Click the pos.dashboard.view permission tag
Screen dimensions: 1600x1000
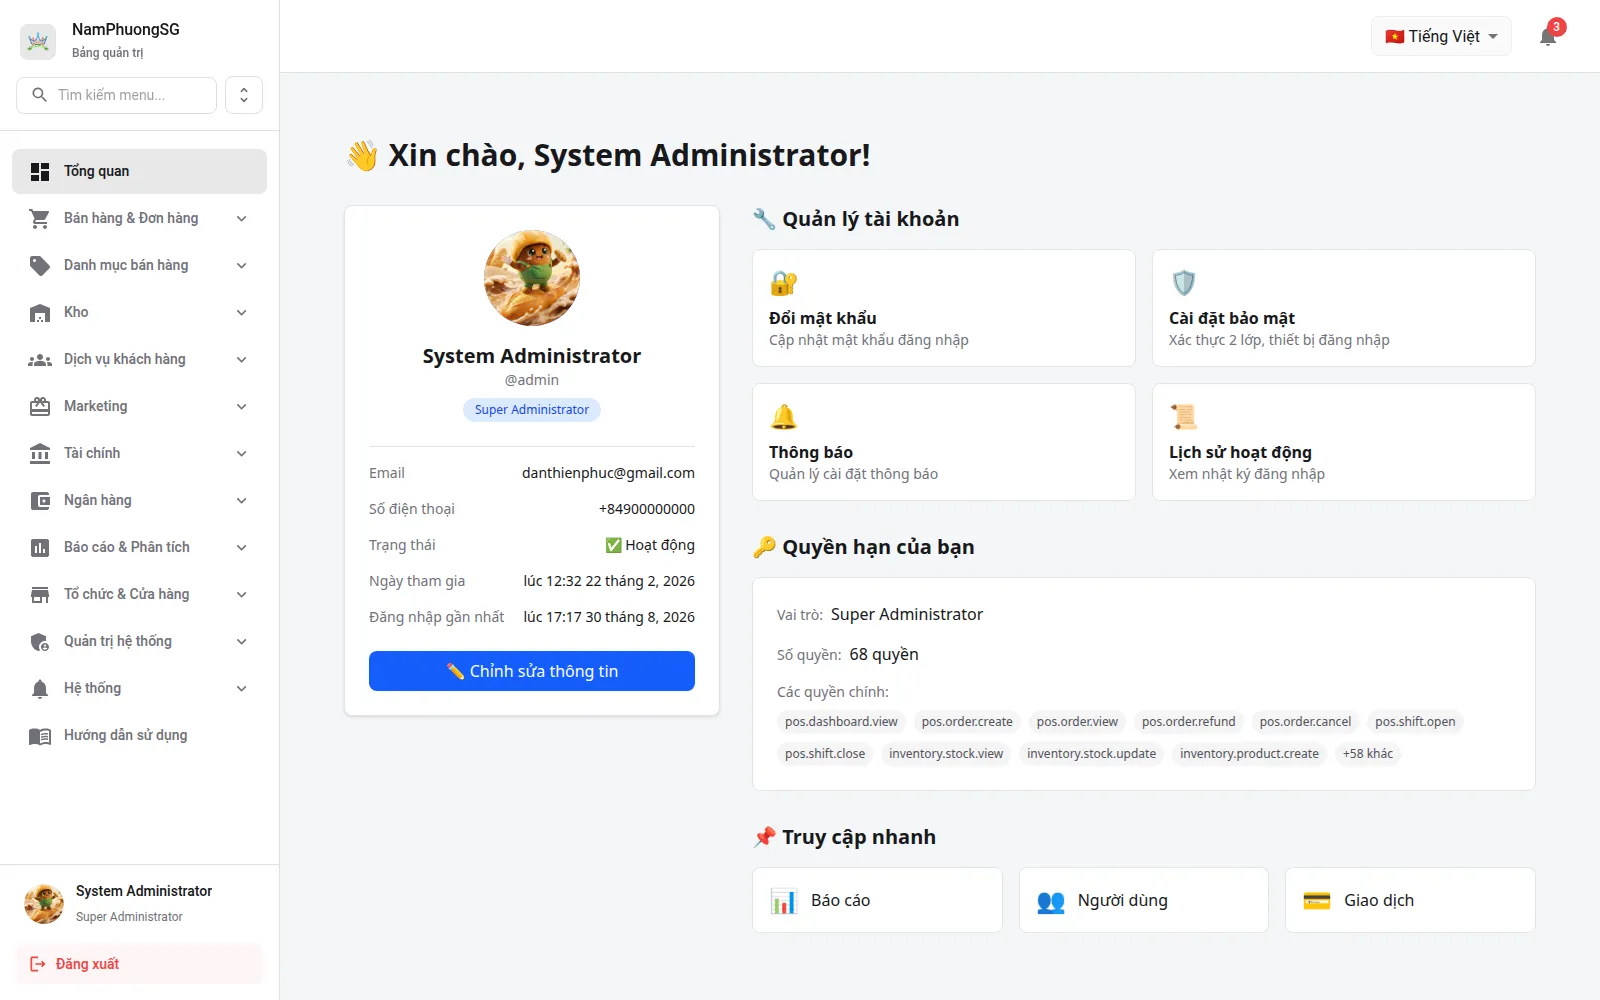point(841,722)
